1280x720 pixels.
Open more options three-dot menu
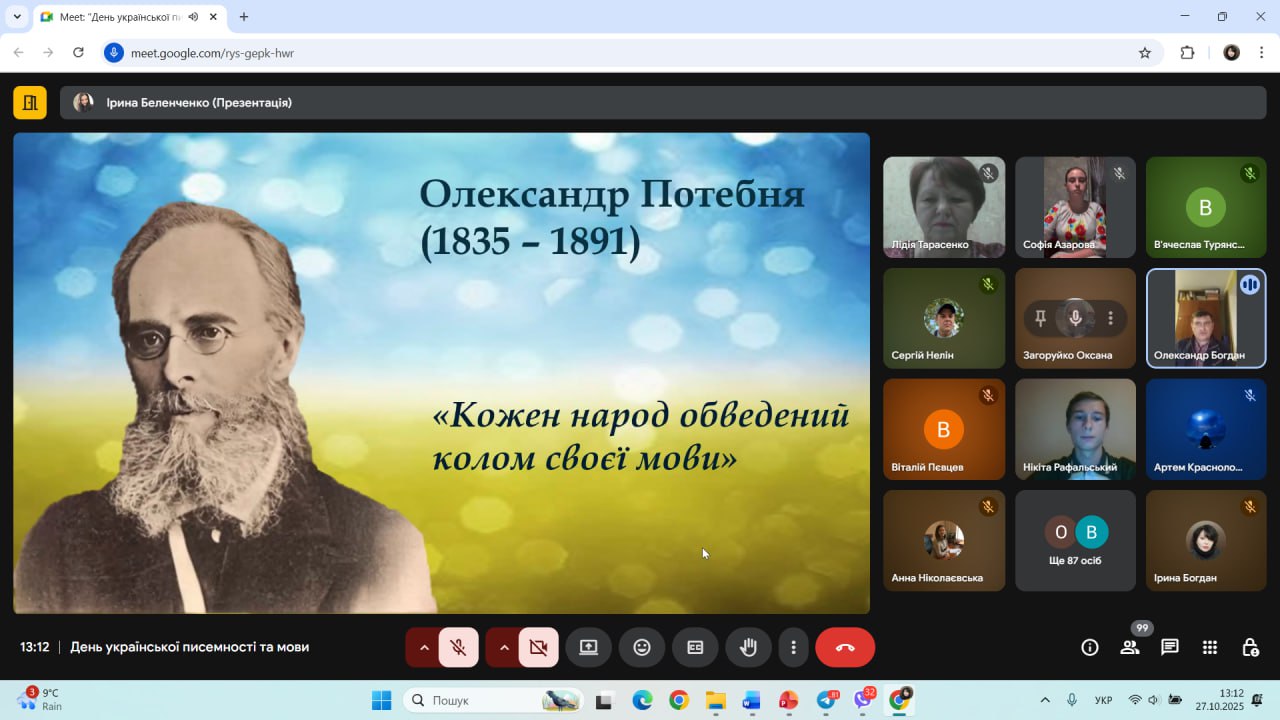[793, 647]
